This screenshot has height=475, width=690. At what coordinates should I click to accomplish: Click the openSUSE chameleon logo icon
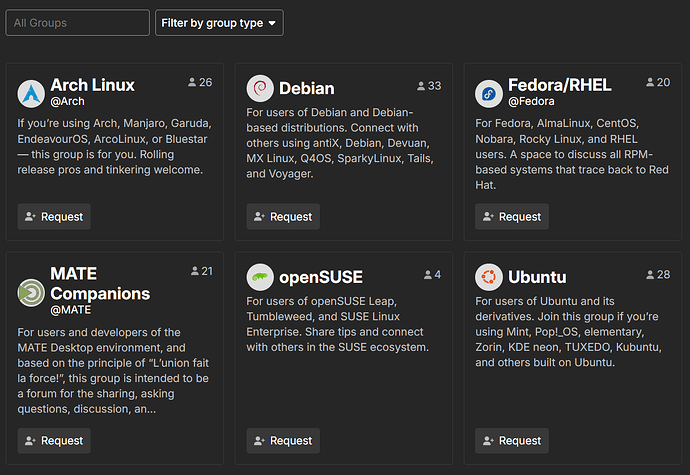(260, 277)
